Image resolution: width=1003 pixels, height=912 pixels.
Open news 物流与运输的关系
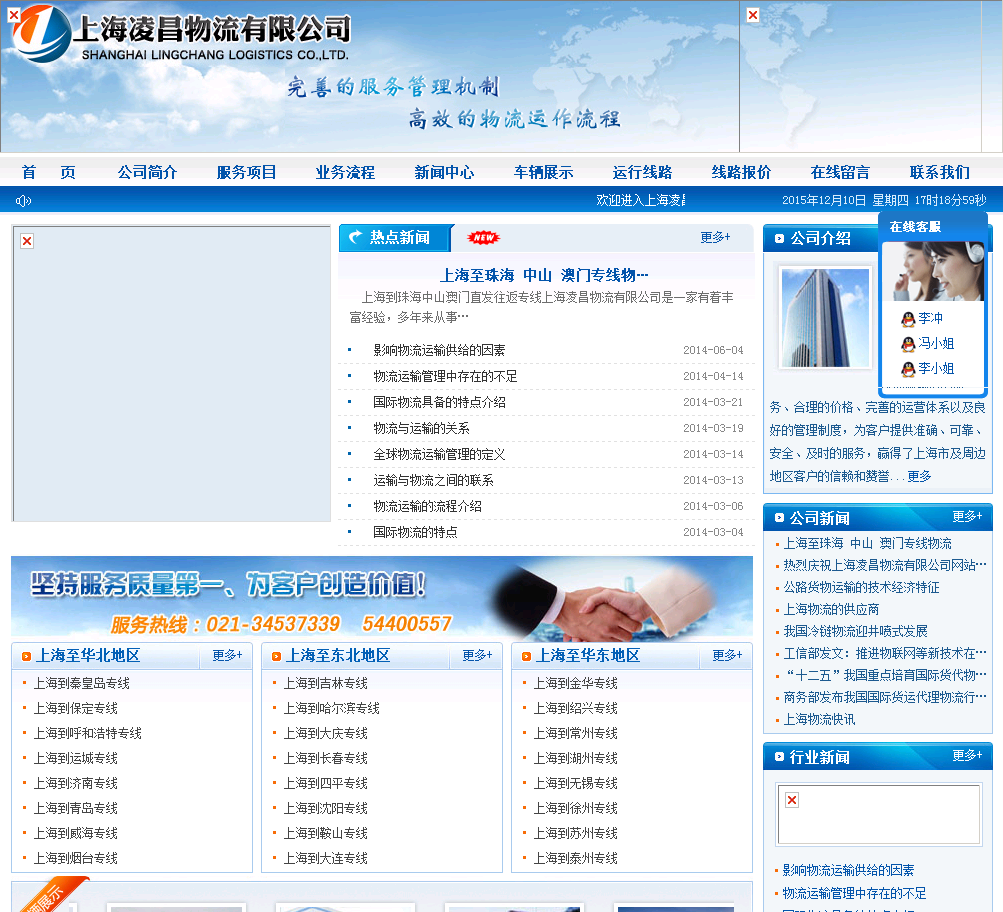pos(422,428)
